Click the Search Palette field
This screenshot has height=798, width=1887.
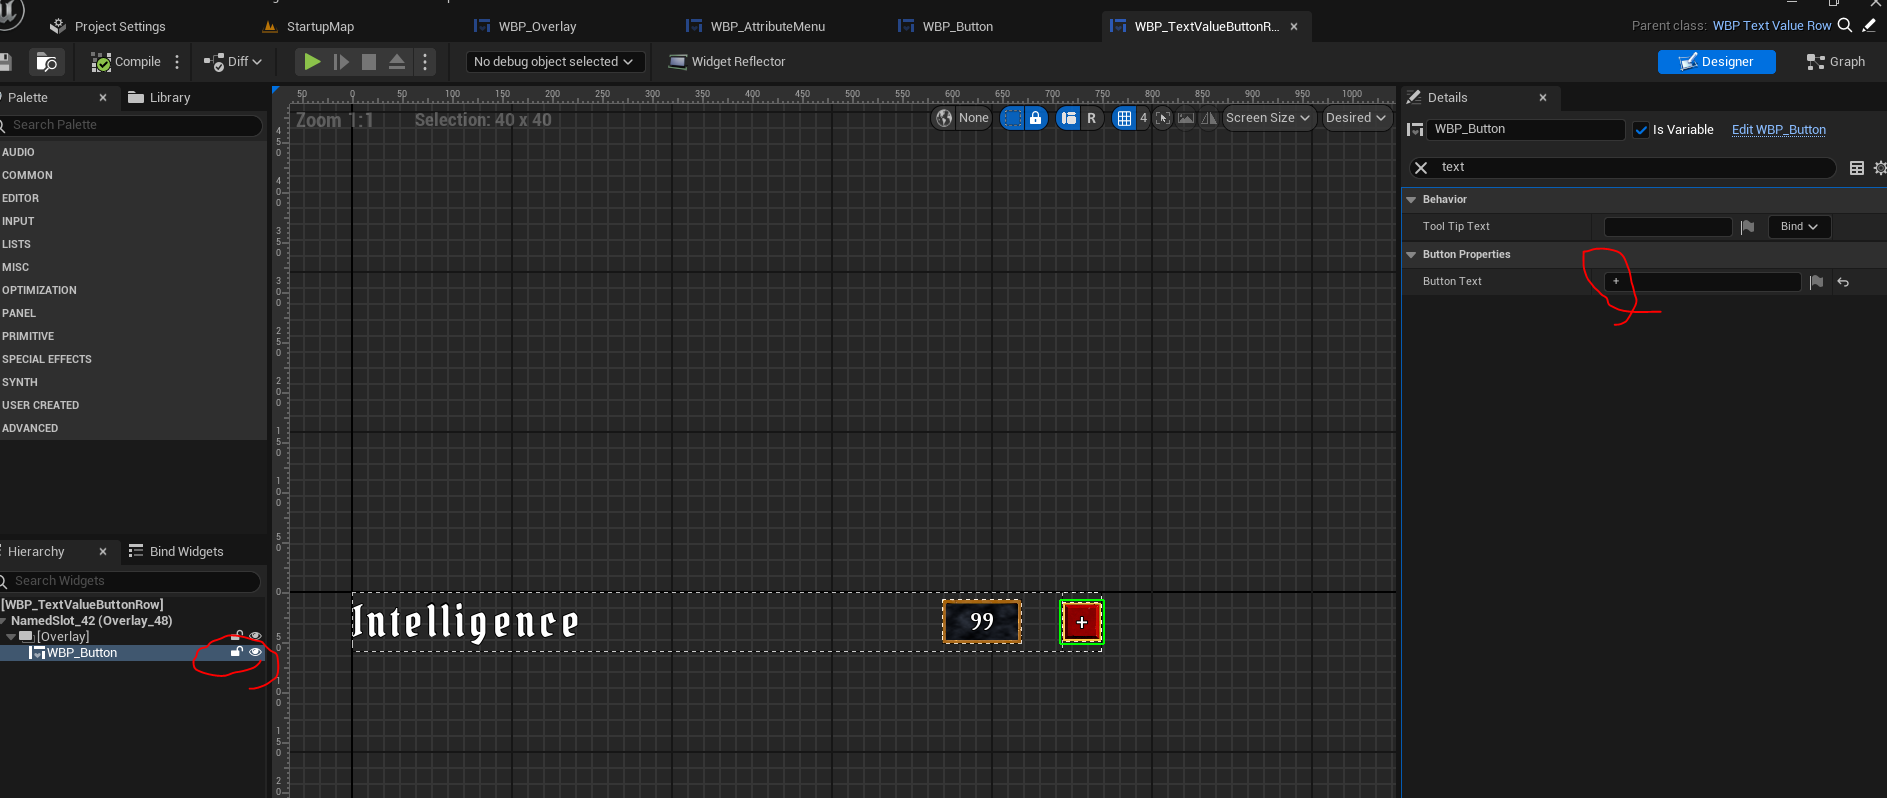pyautogui.click(x=132, y=125)
